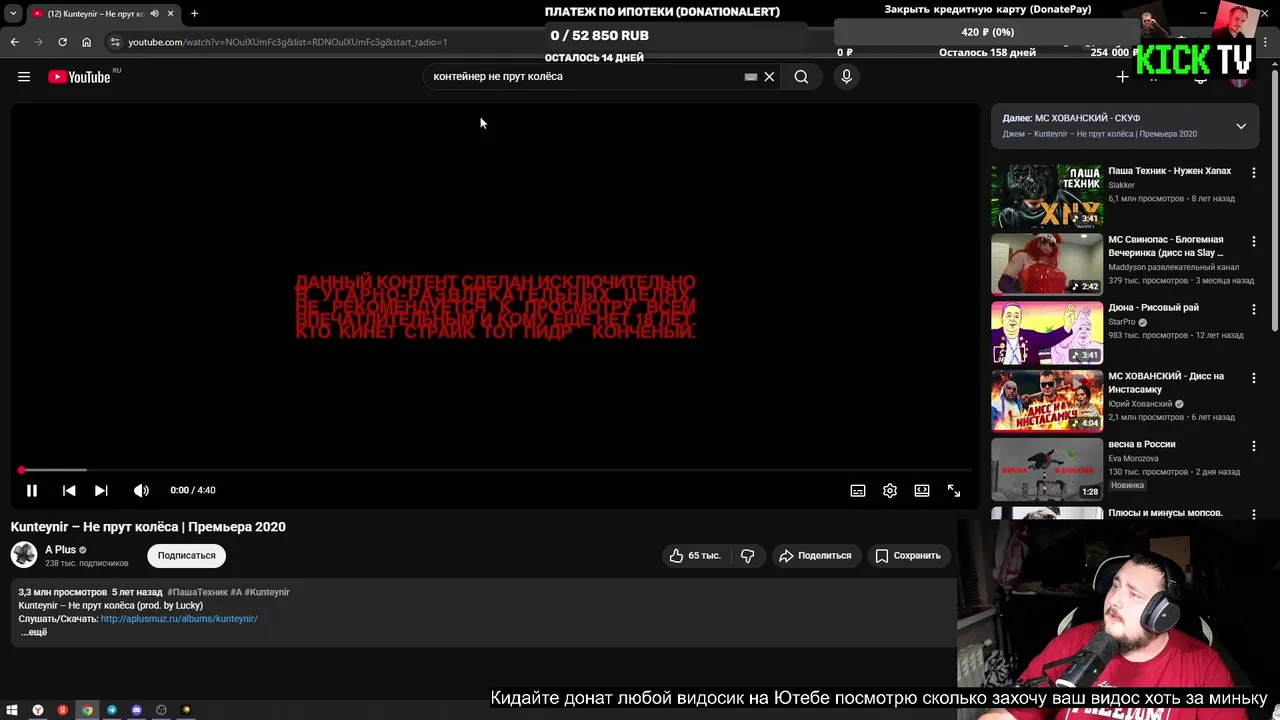Open the A Plus channel avatar
1280x720 pixels.
tap(24, 555)
